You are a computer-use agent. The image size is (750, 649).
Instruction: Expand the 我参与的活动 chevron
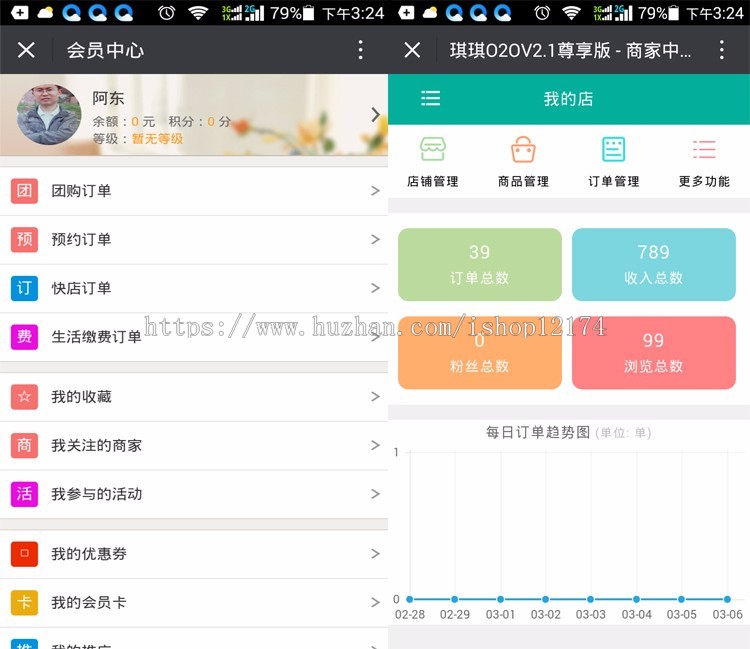click(375, 495)
